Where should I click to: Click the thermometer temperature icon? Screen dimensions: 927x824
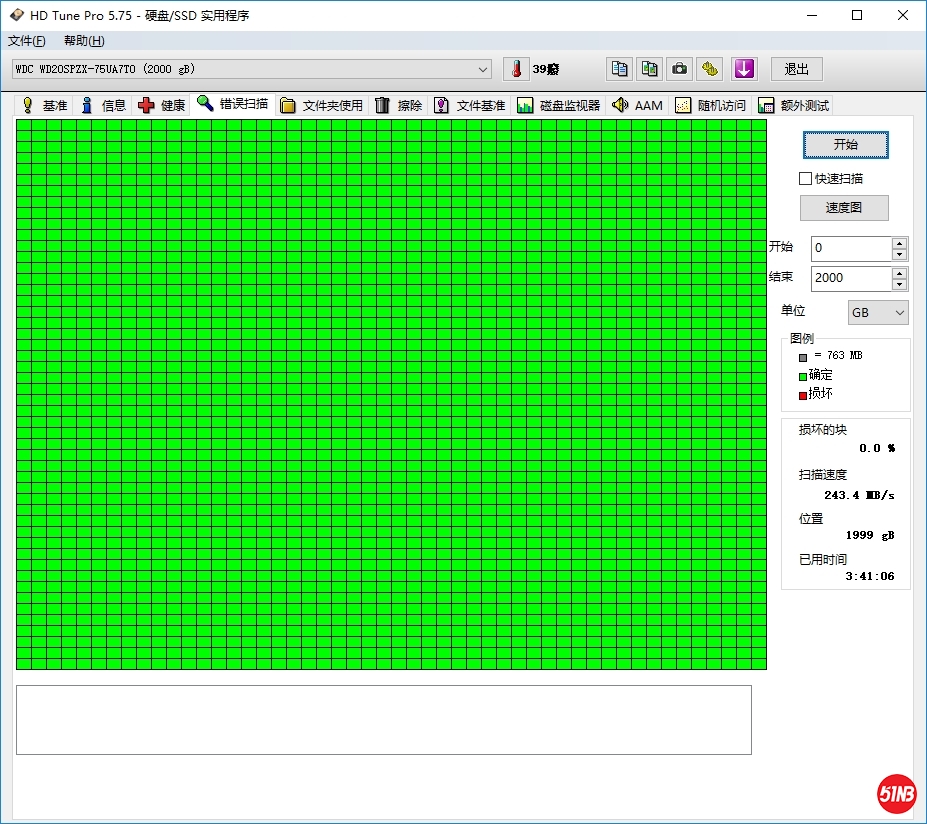(x=516, y=69)
